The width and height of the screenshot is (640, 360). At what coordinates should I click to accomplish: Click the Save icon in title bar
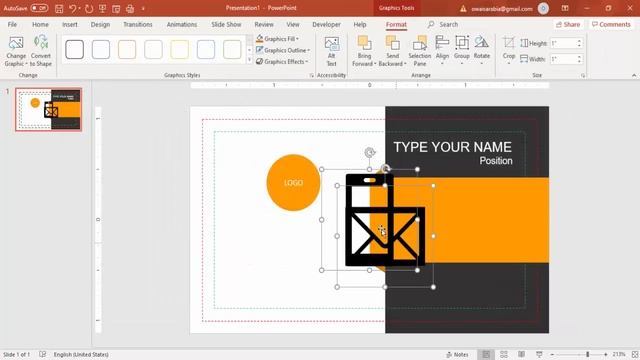(x=59, y=9)
